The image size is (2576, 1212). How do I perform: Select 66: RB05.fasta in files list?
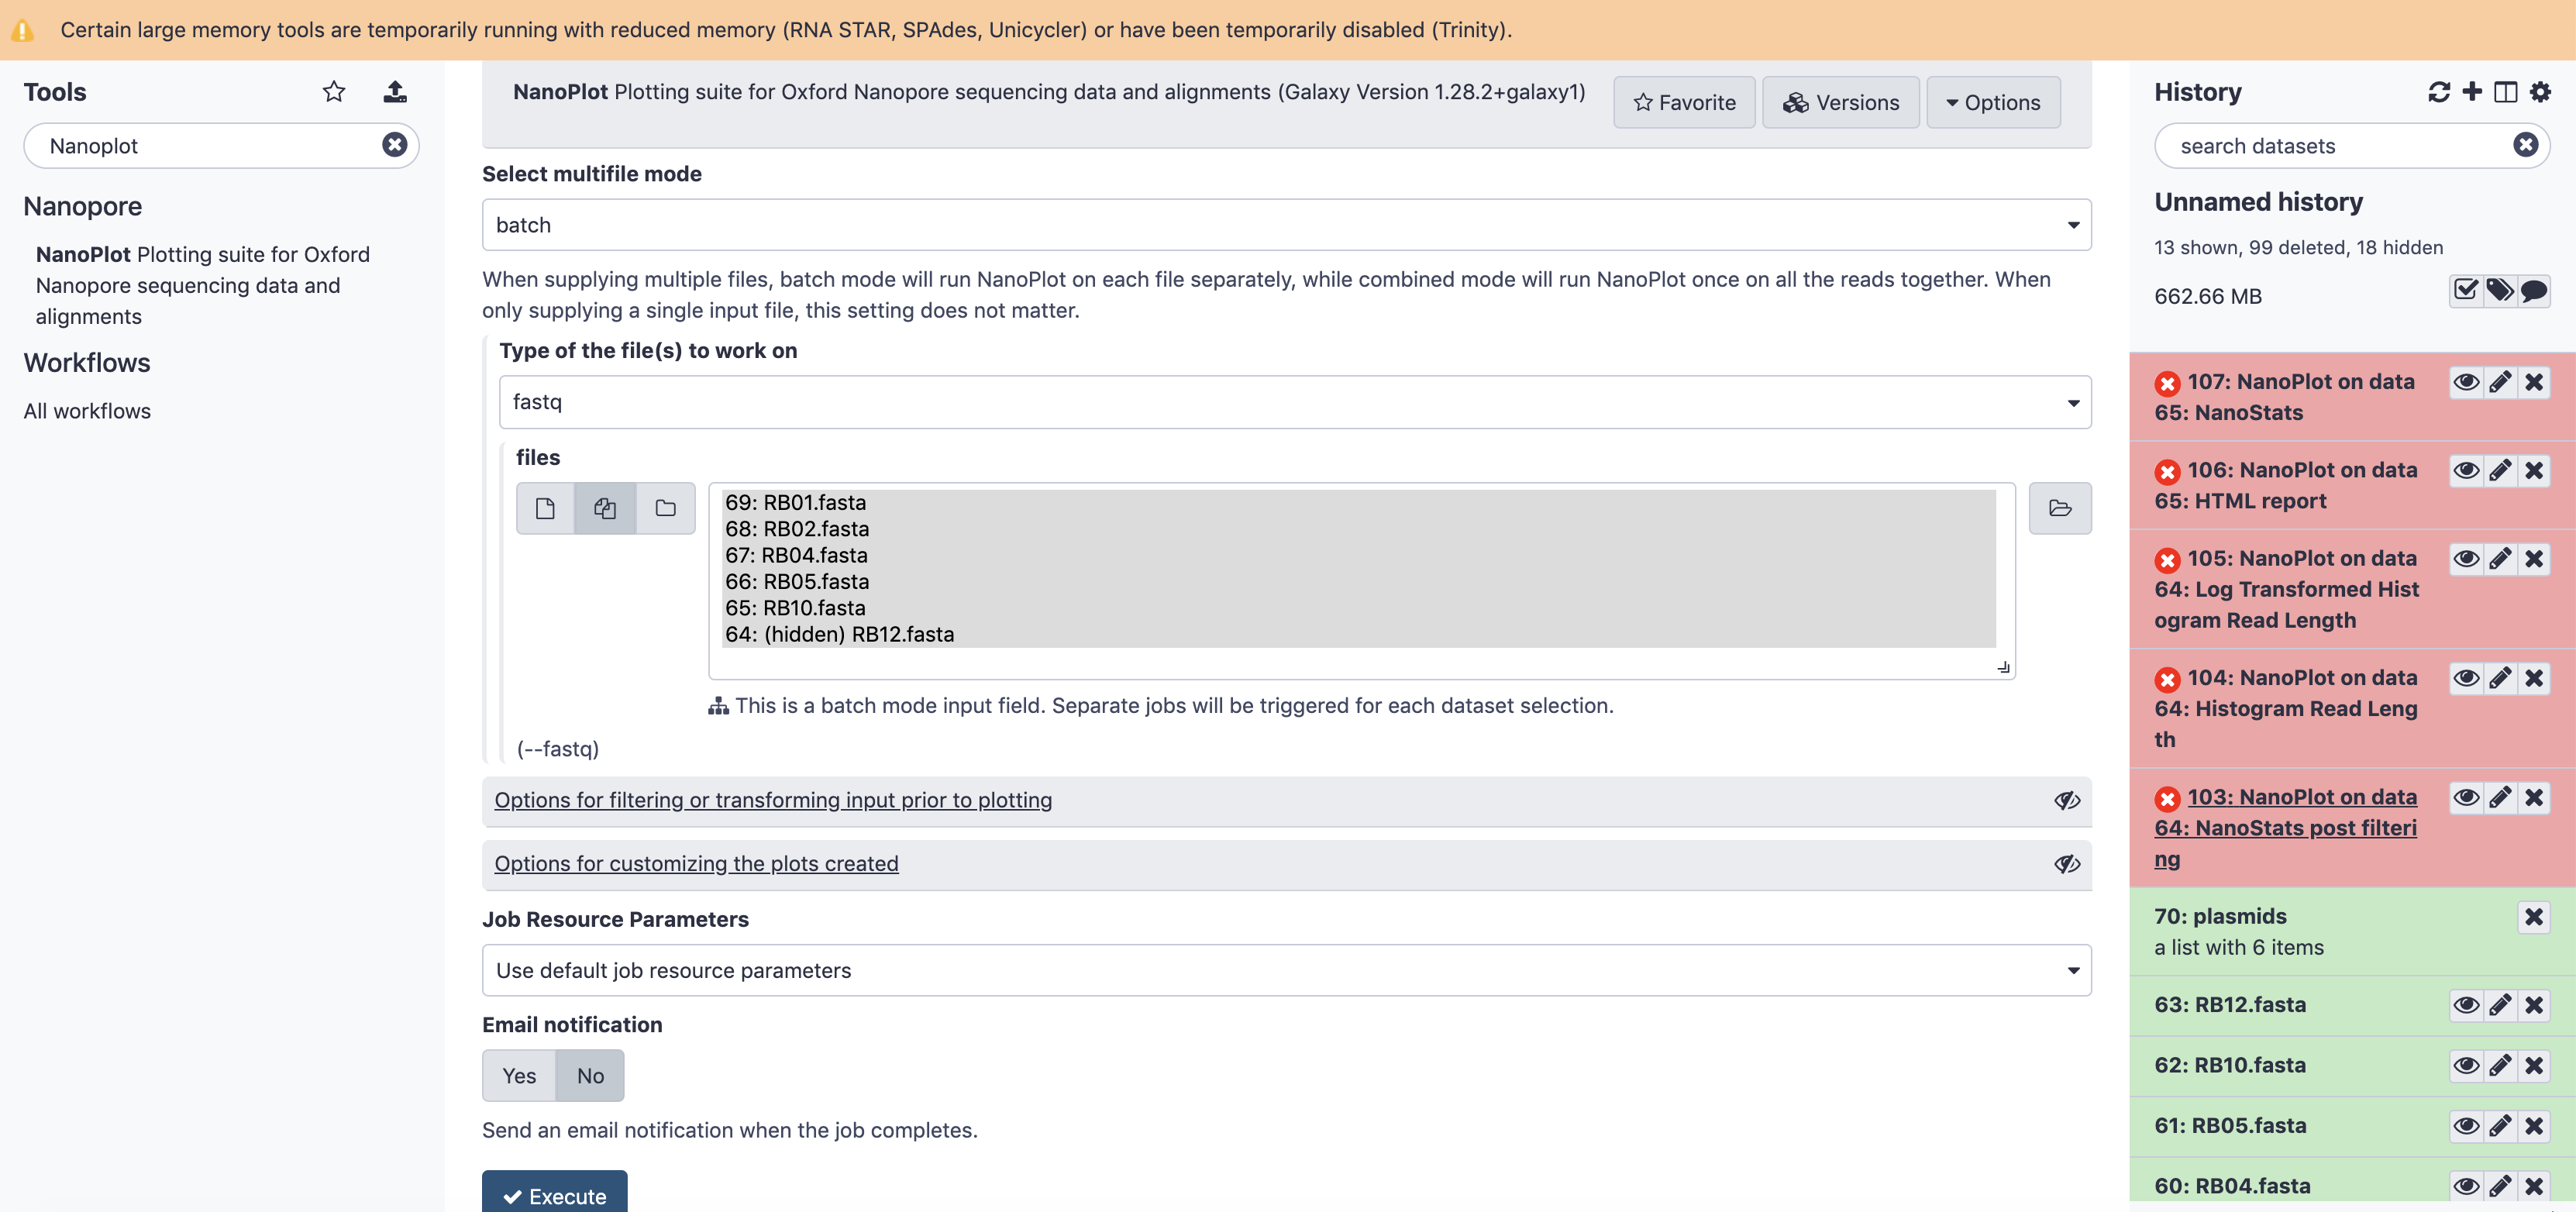(1359, 582)
